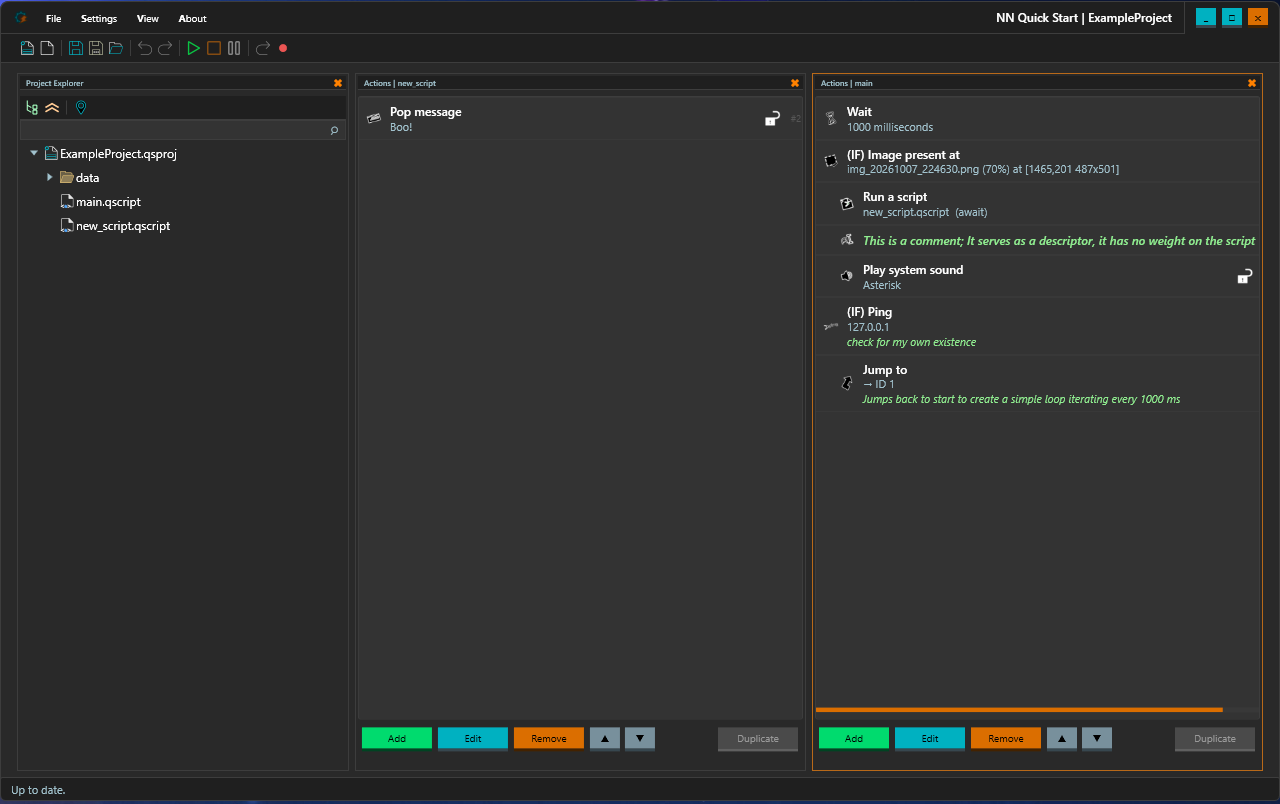Edit the selected action in main panel
The height and width of the screenshot is (804, 1280).
pos(930,738)
